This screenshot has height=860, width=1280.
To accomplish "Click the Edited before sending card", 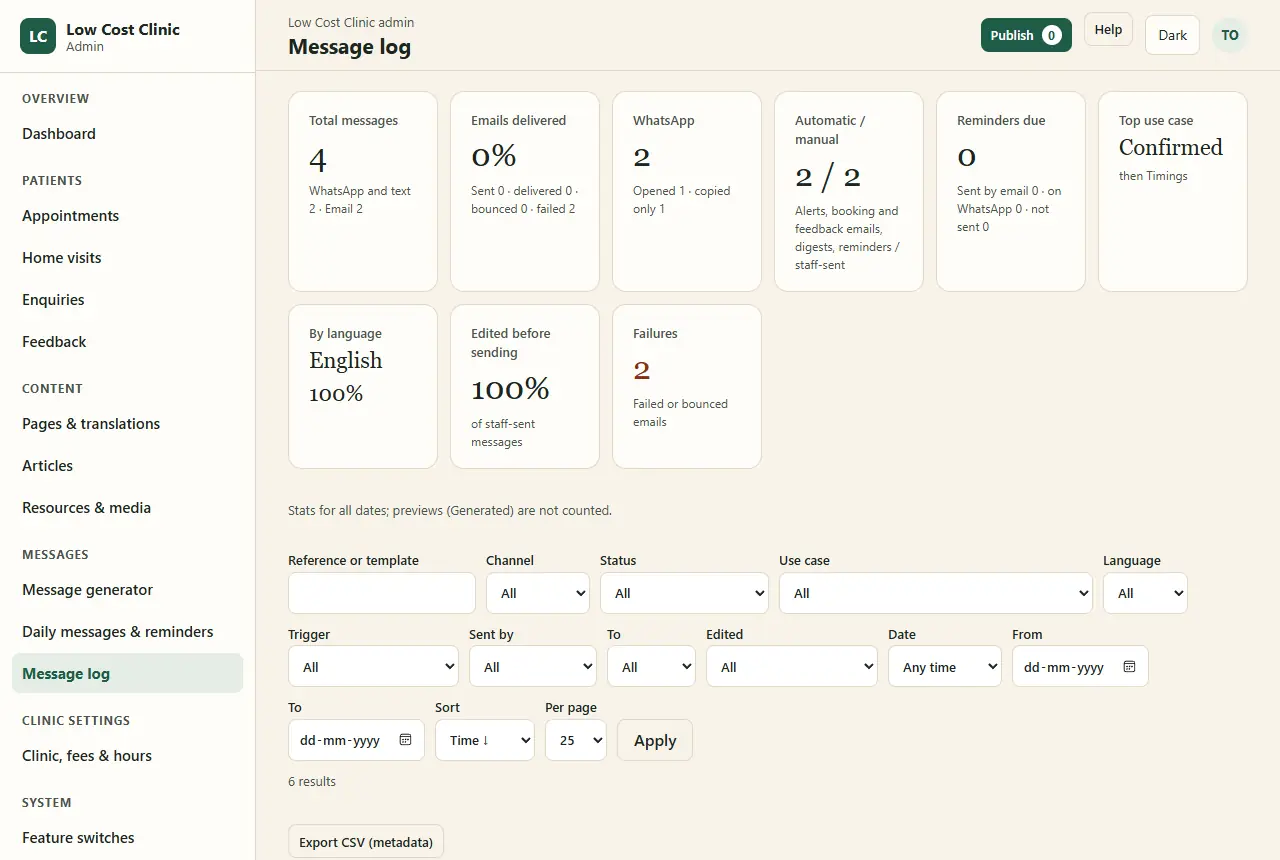I will [525, 387].
